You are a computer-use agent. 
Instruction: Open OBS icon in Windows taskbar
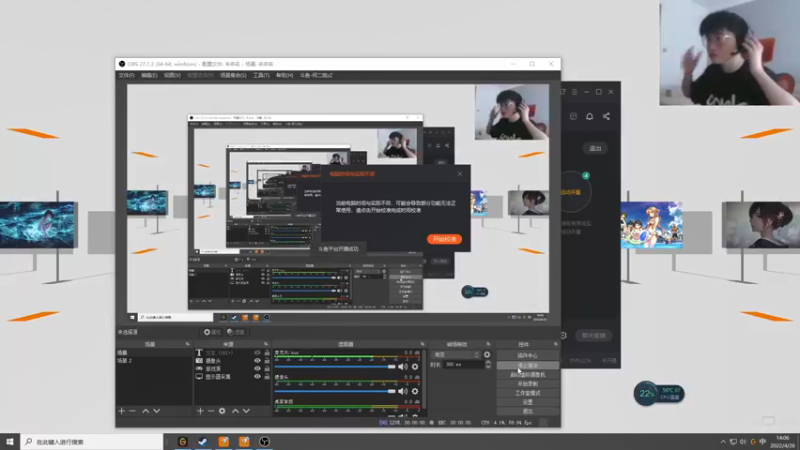click(264, 442)
